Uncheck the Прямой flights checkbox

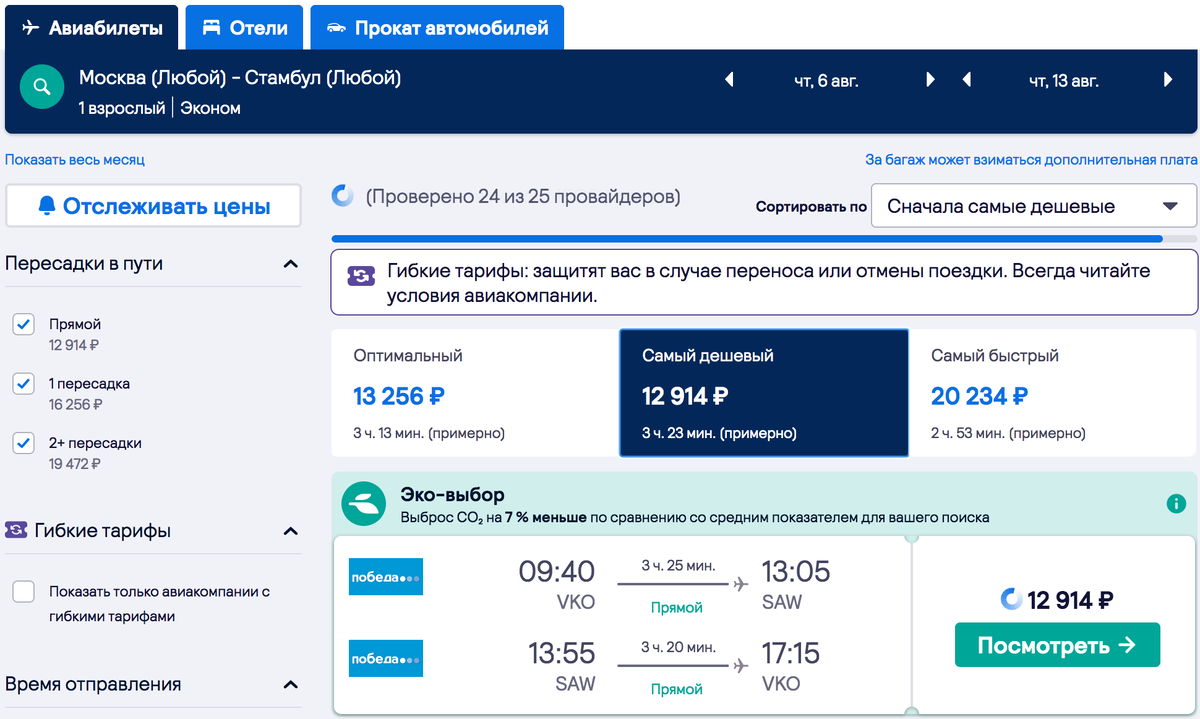(x=23, y=323)
